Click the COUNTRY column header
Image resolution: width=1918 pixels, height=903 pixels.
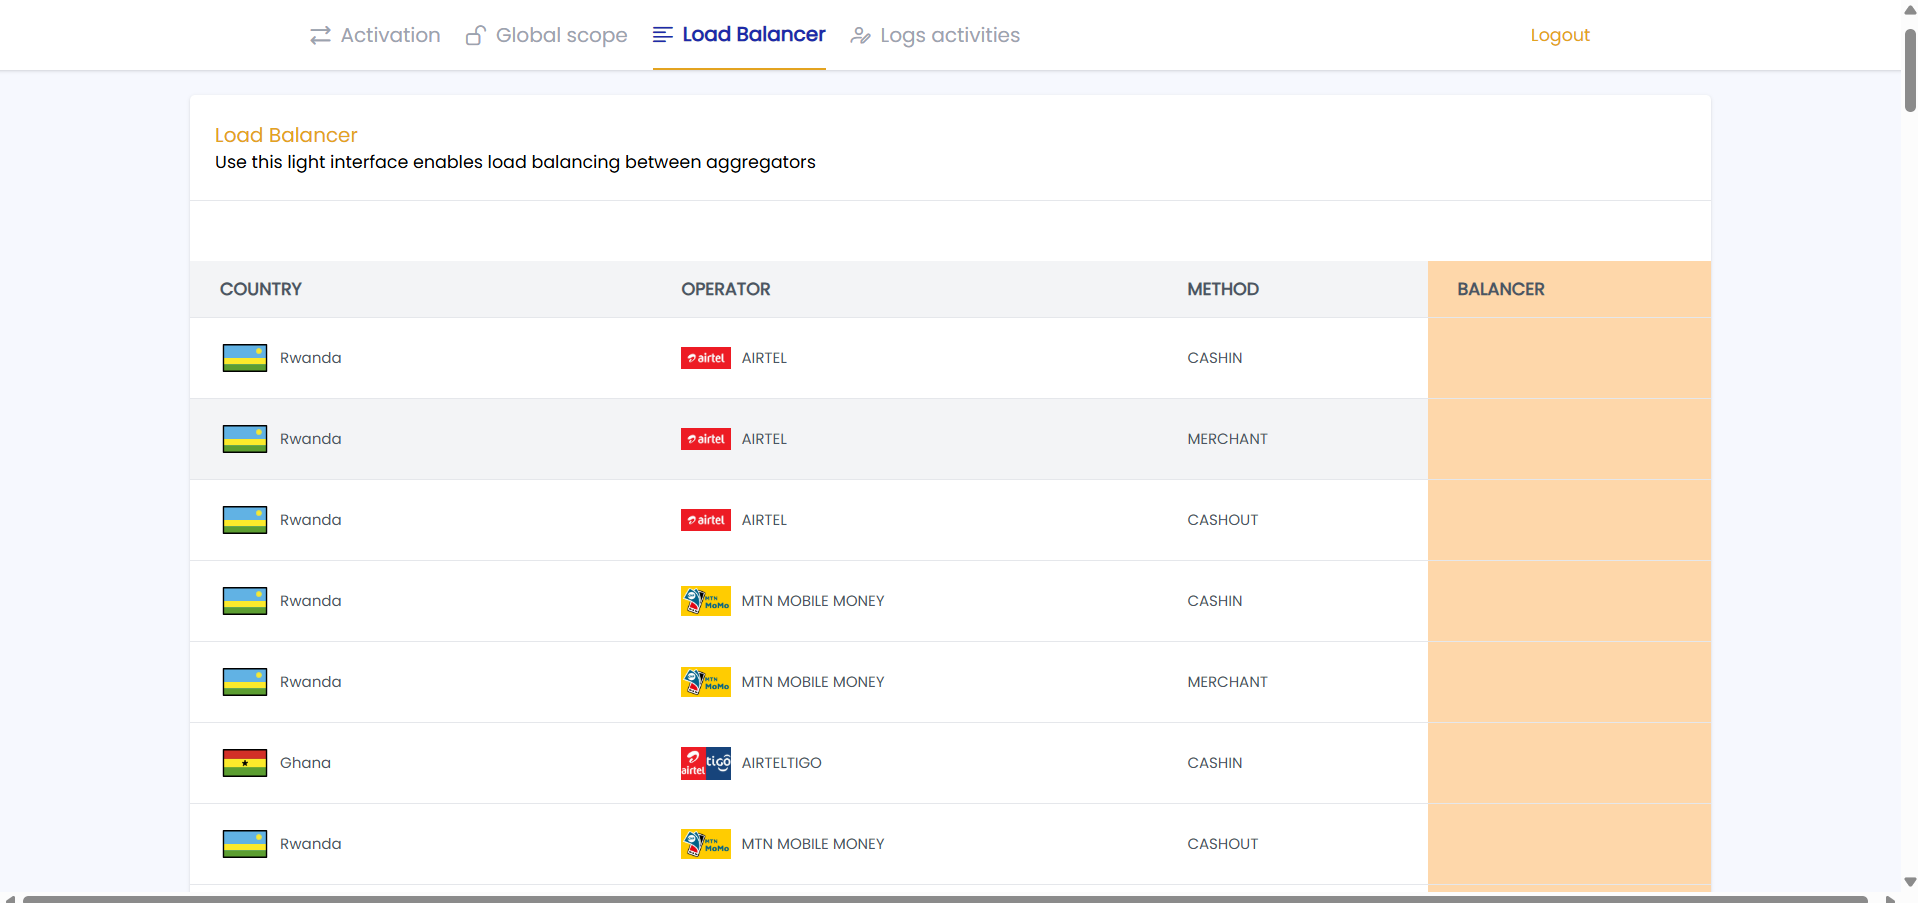click(260, 289)
